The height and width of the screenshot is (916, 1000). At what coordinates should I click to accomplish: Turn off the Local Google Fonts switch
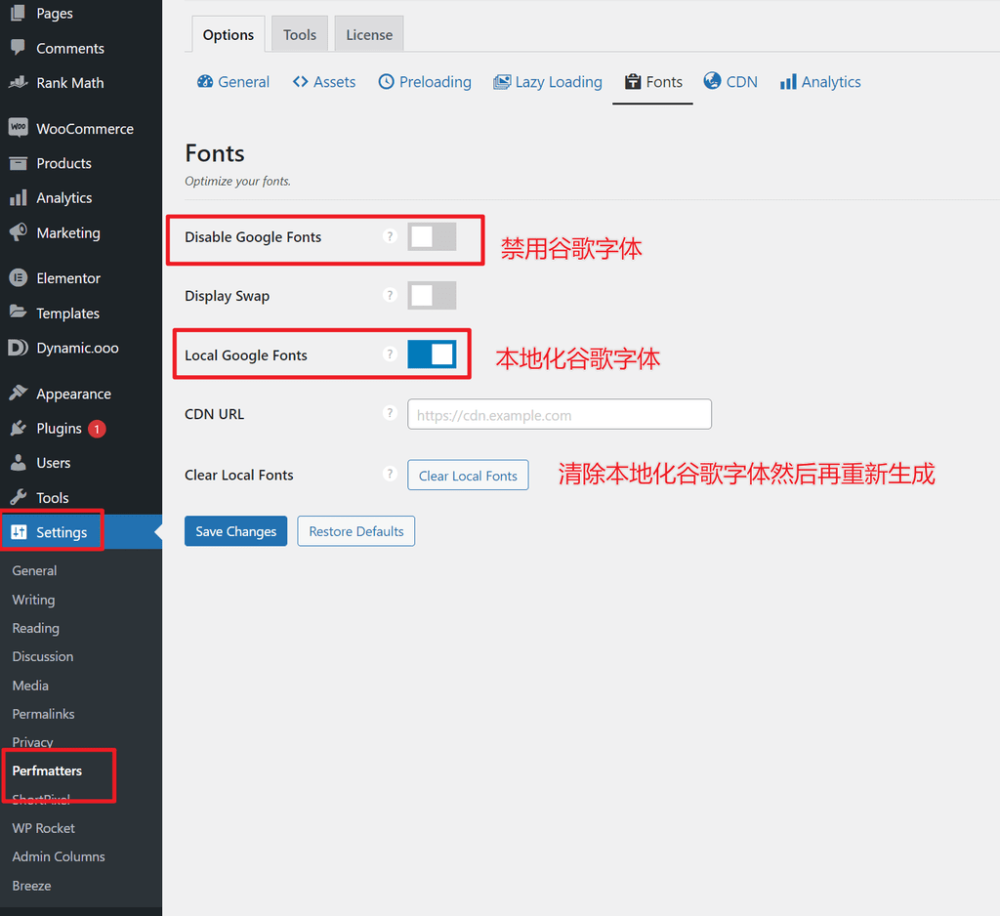pyautogui.click(x=432, y=355)
